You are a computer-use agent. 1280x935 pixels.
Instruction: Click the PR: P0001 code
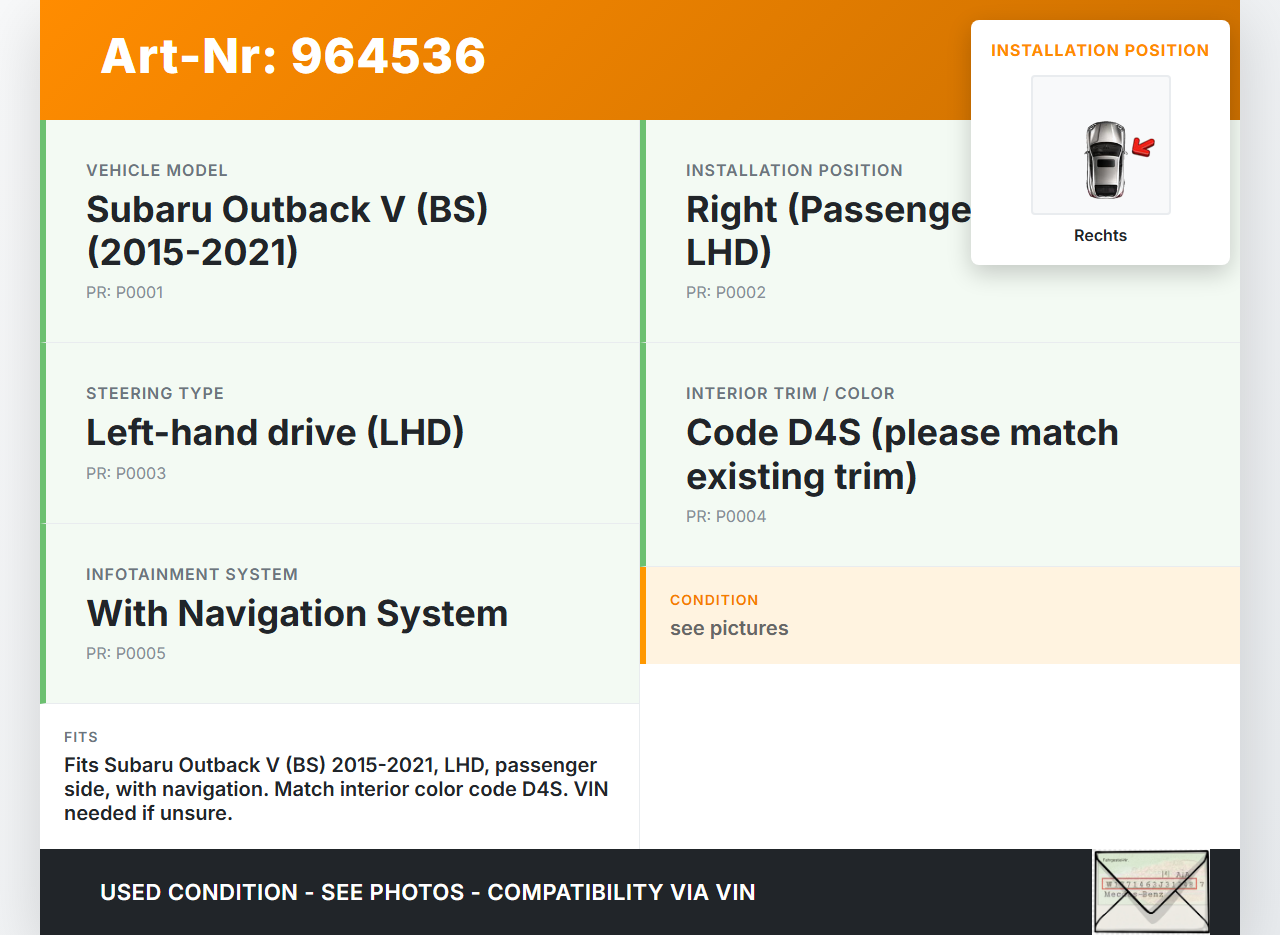click(x=125, y=293)
